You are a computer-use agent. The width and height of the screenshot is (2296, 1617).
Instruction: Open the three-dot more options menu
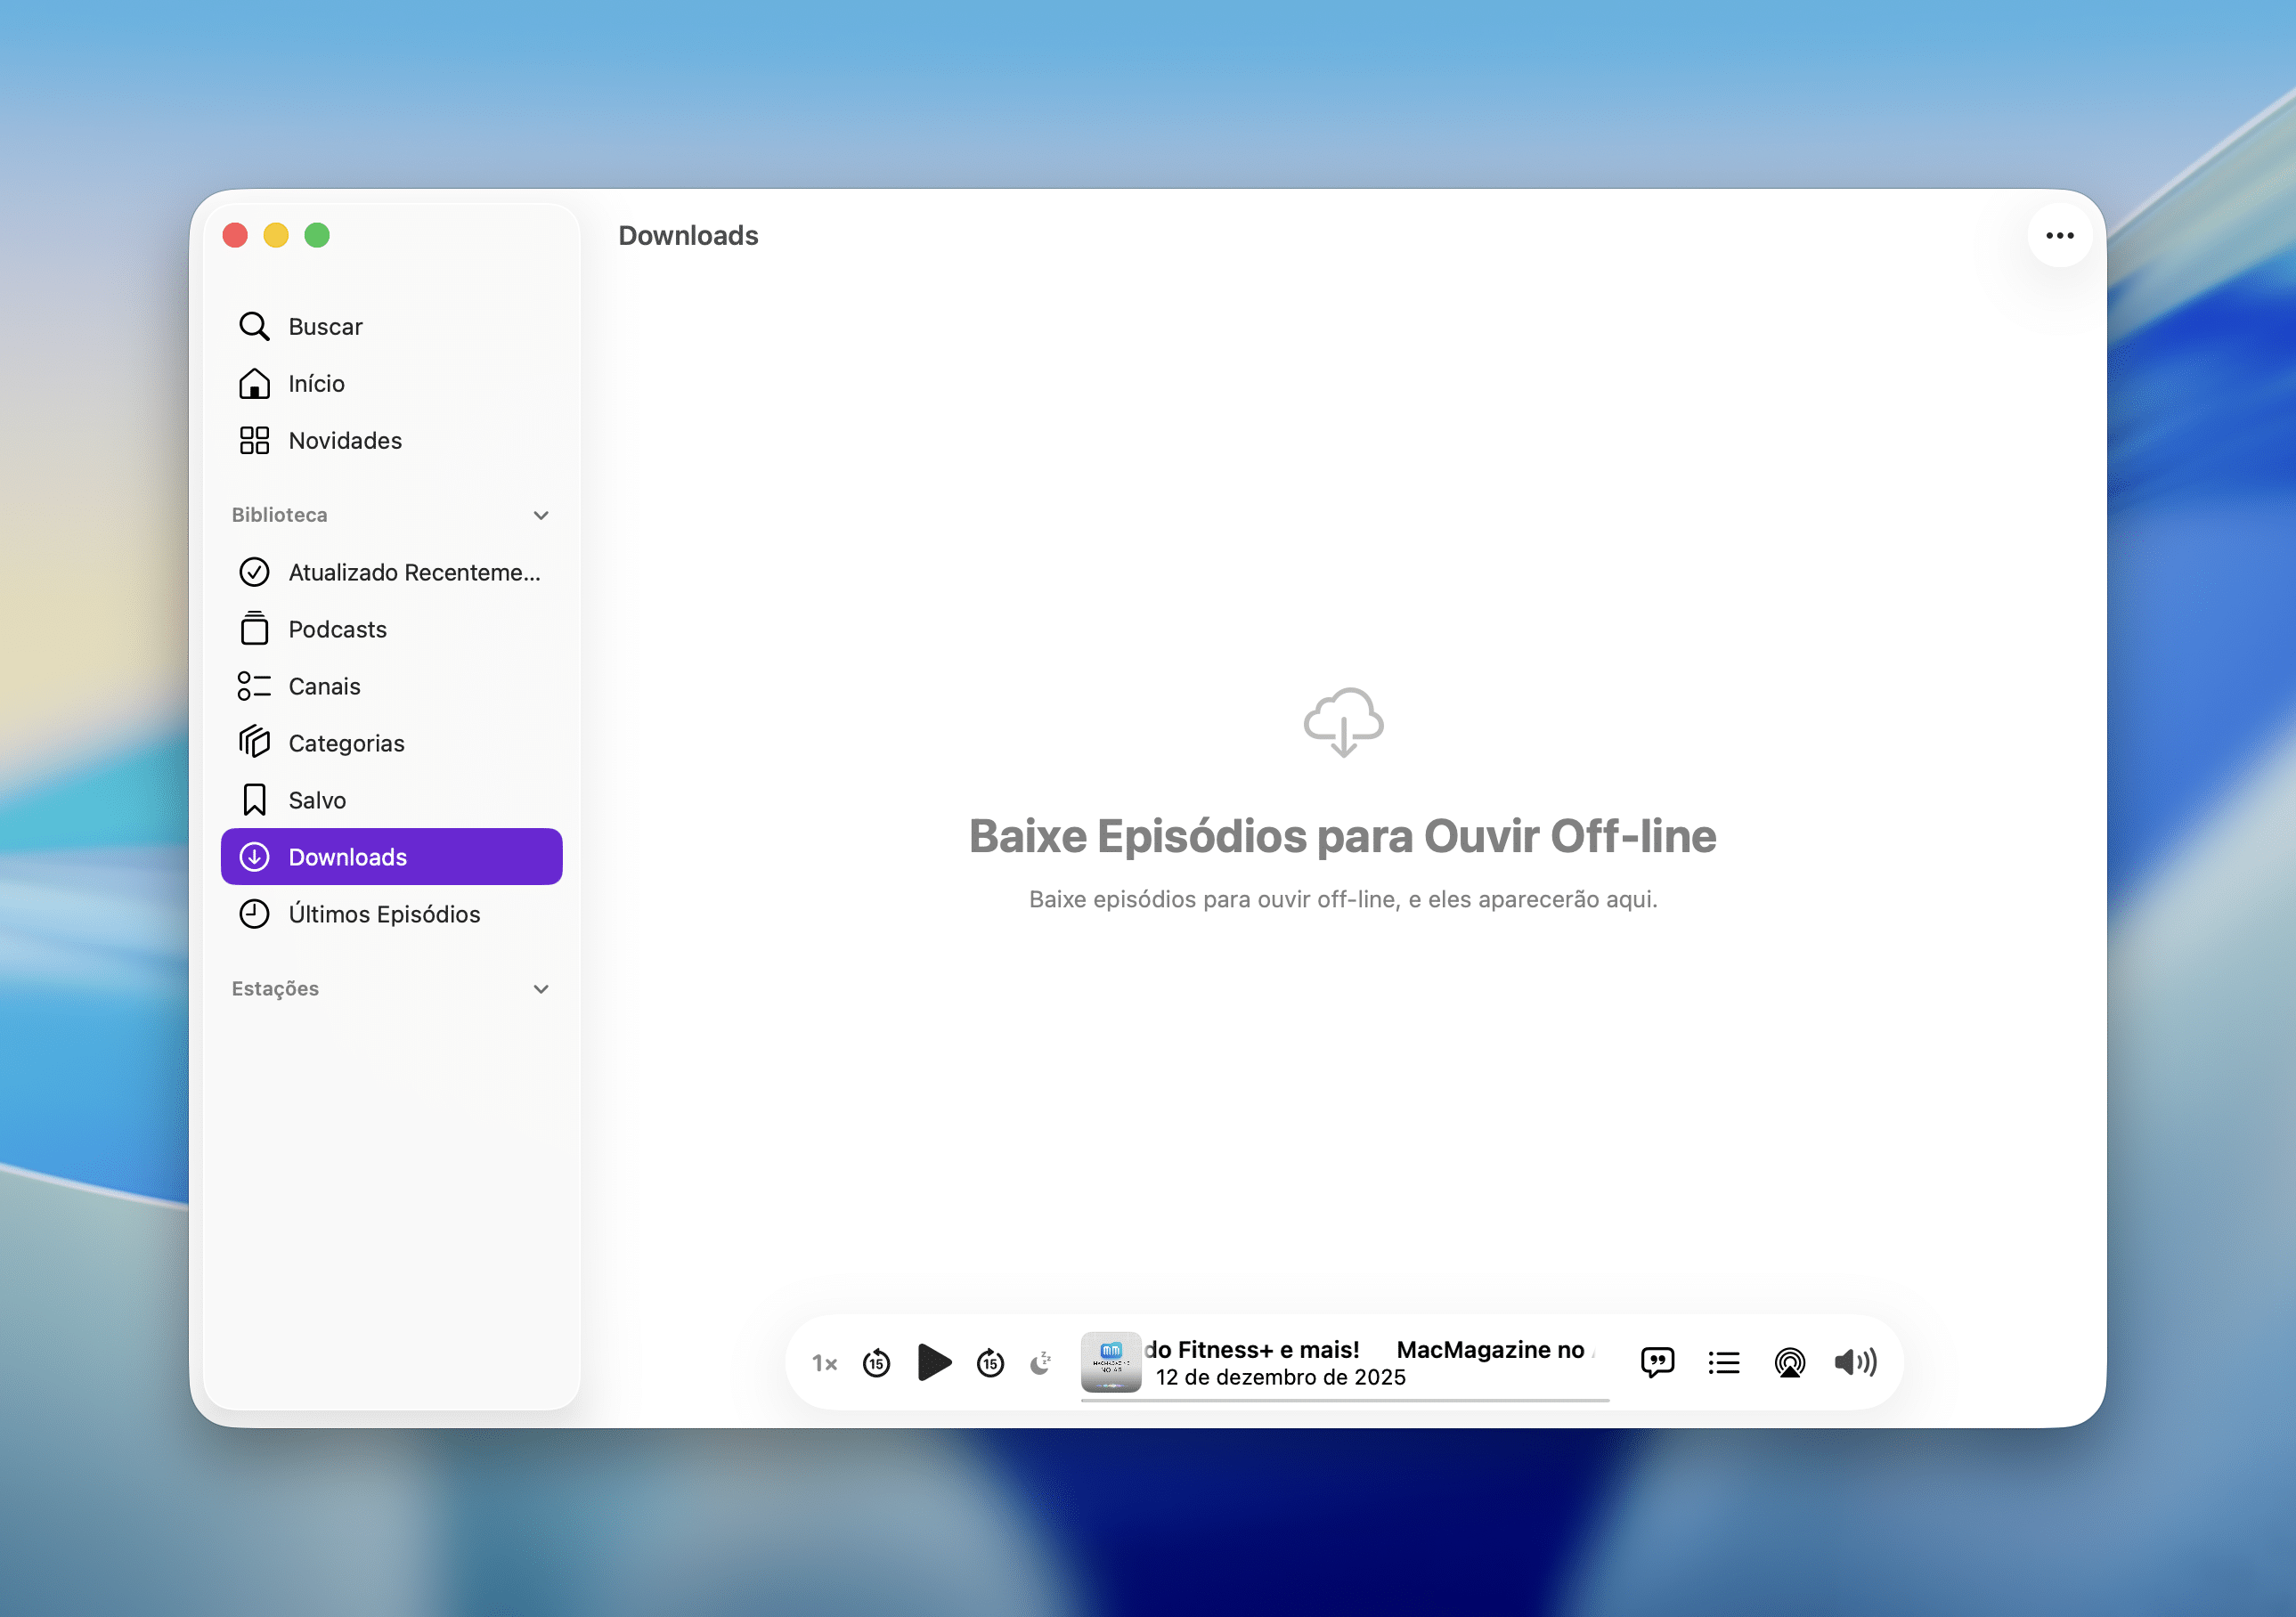[x=2059, y=236]
